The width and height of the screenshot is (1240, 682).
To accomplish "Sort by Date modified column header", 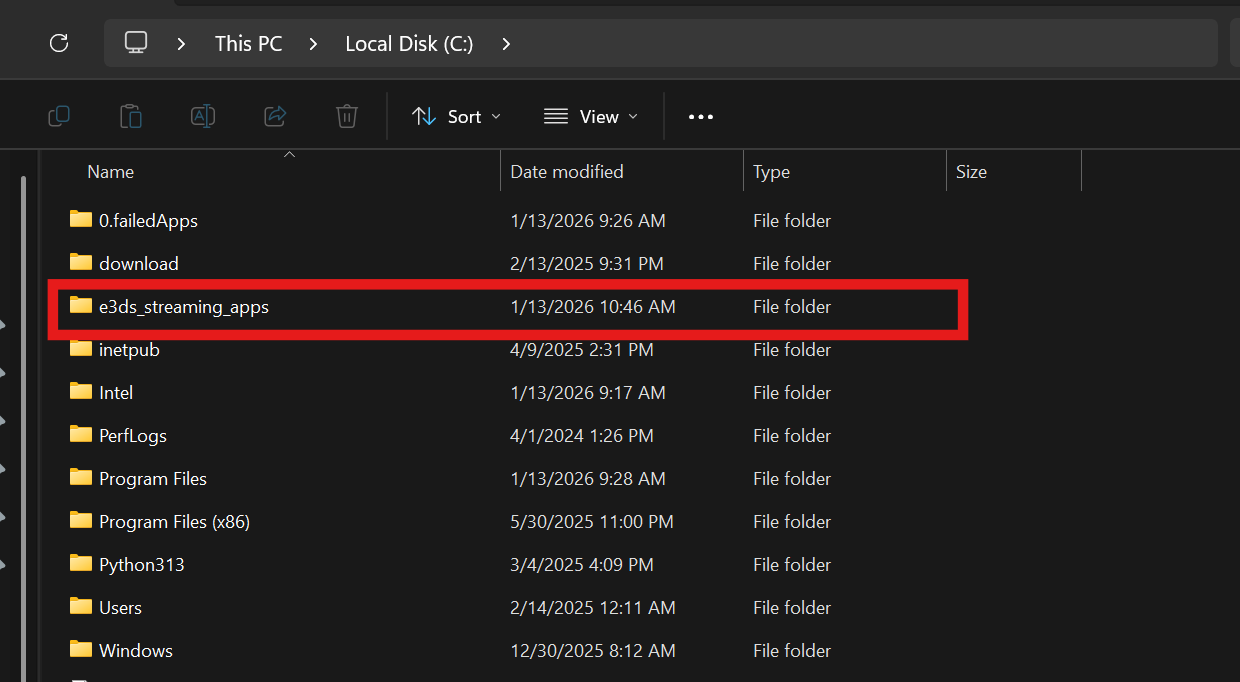I will tap(566, 172).
